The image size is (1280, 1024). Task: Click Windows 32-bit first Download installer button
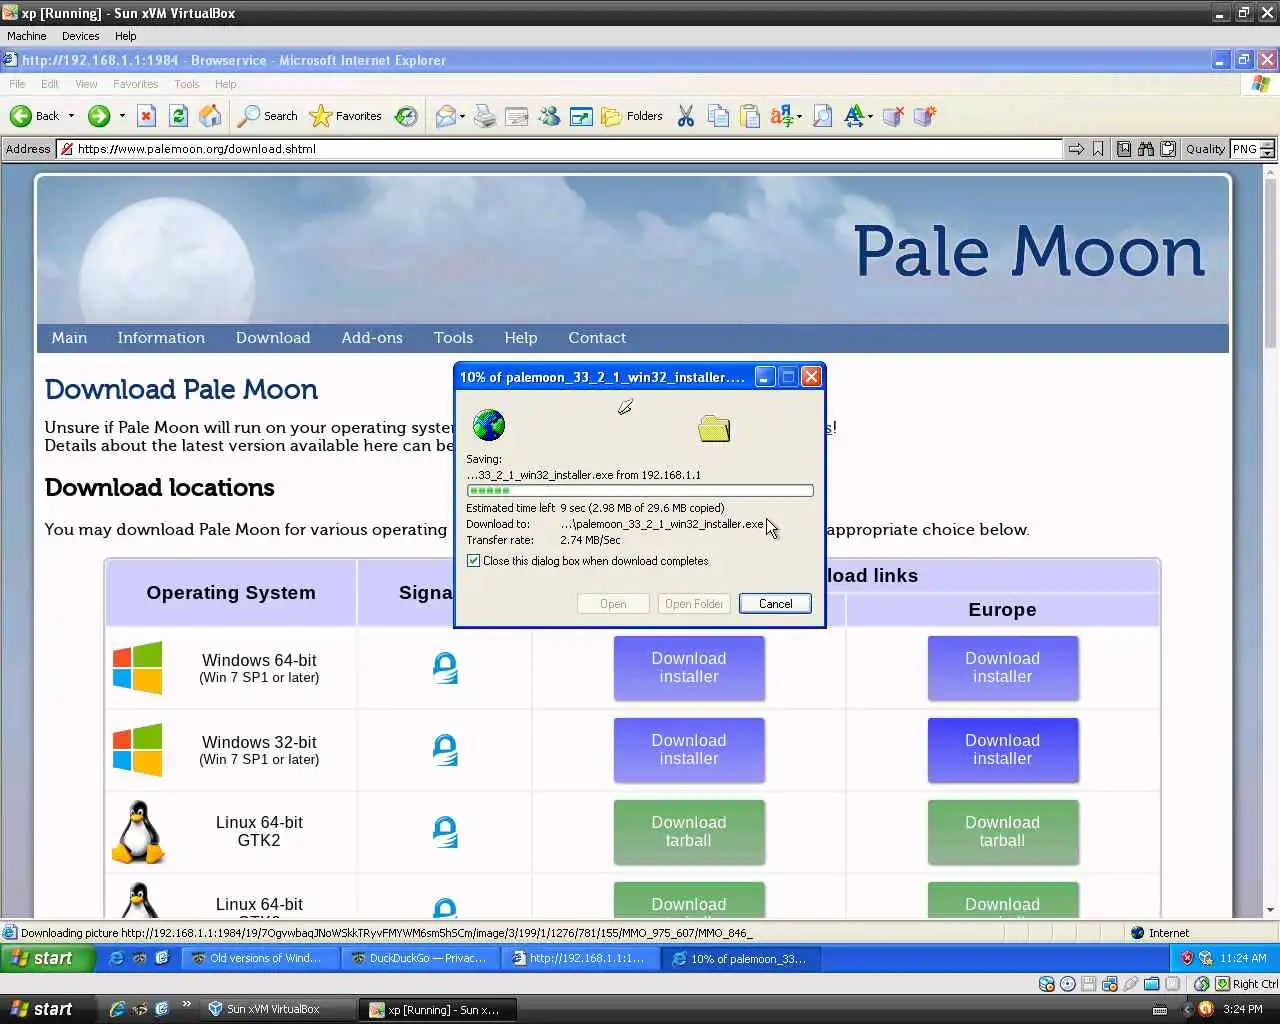689,750
